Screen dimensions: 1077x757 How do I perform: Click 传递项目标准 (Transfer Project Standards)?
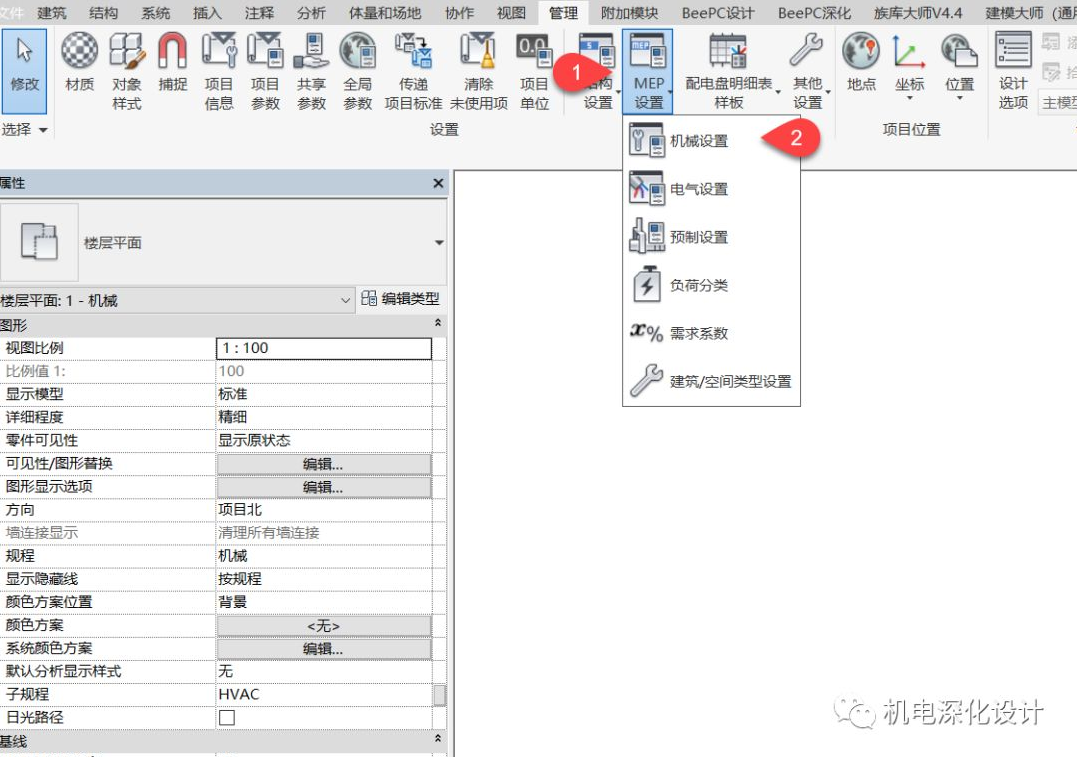point(413,71)
